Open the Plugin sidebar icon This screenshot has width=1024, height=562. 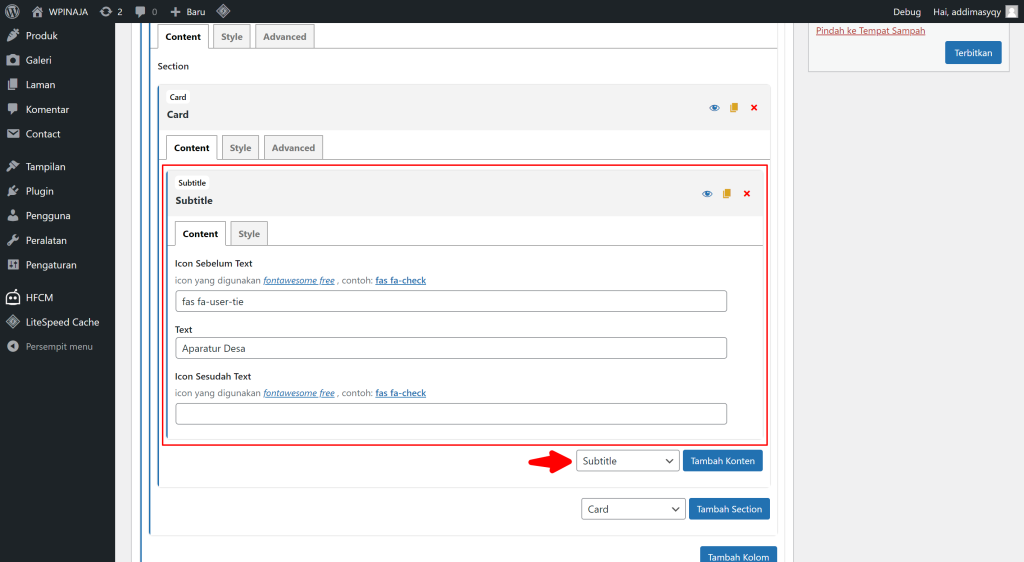tap(13, 191)
